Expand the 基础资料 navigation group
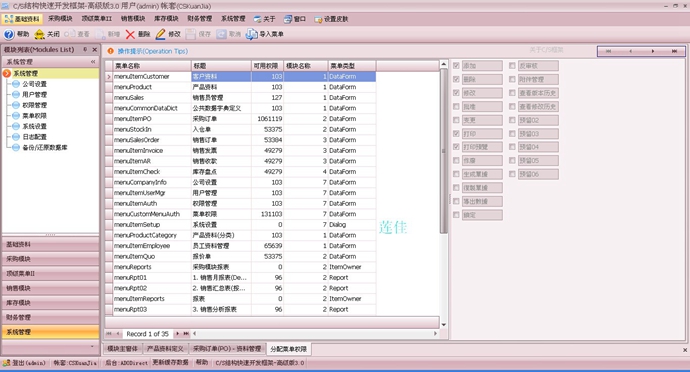 (x=51, y=244)
